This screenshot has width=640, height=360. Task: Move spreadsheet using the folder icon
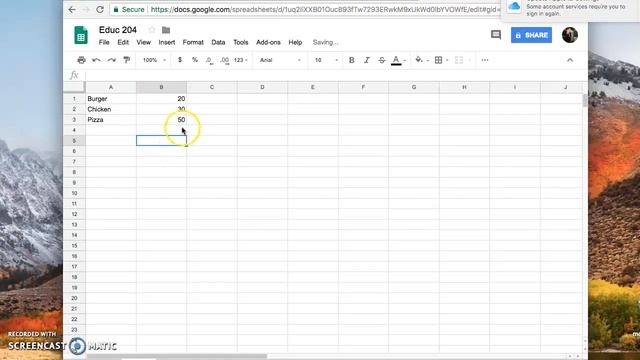coord(166,30)
